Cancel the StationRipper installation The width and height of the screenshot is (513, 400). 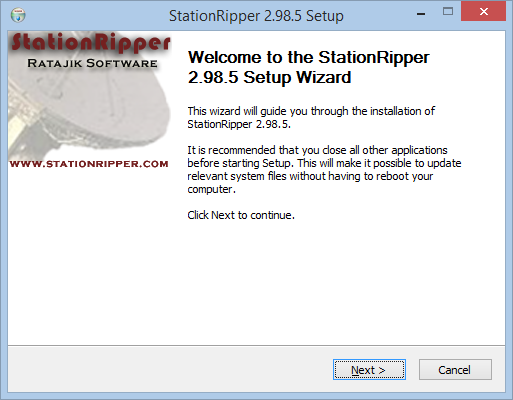point(455,369)
